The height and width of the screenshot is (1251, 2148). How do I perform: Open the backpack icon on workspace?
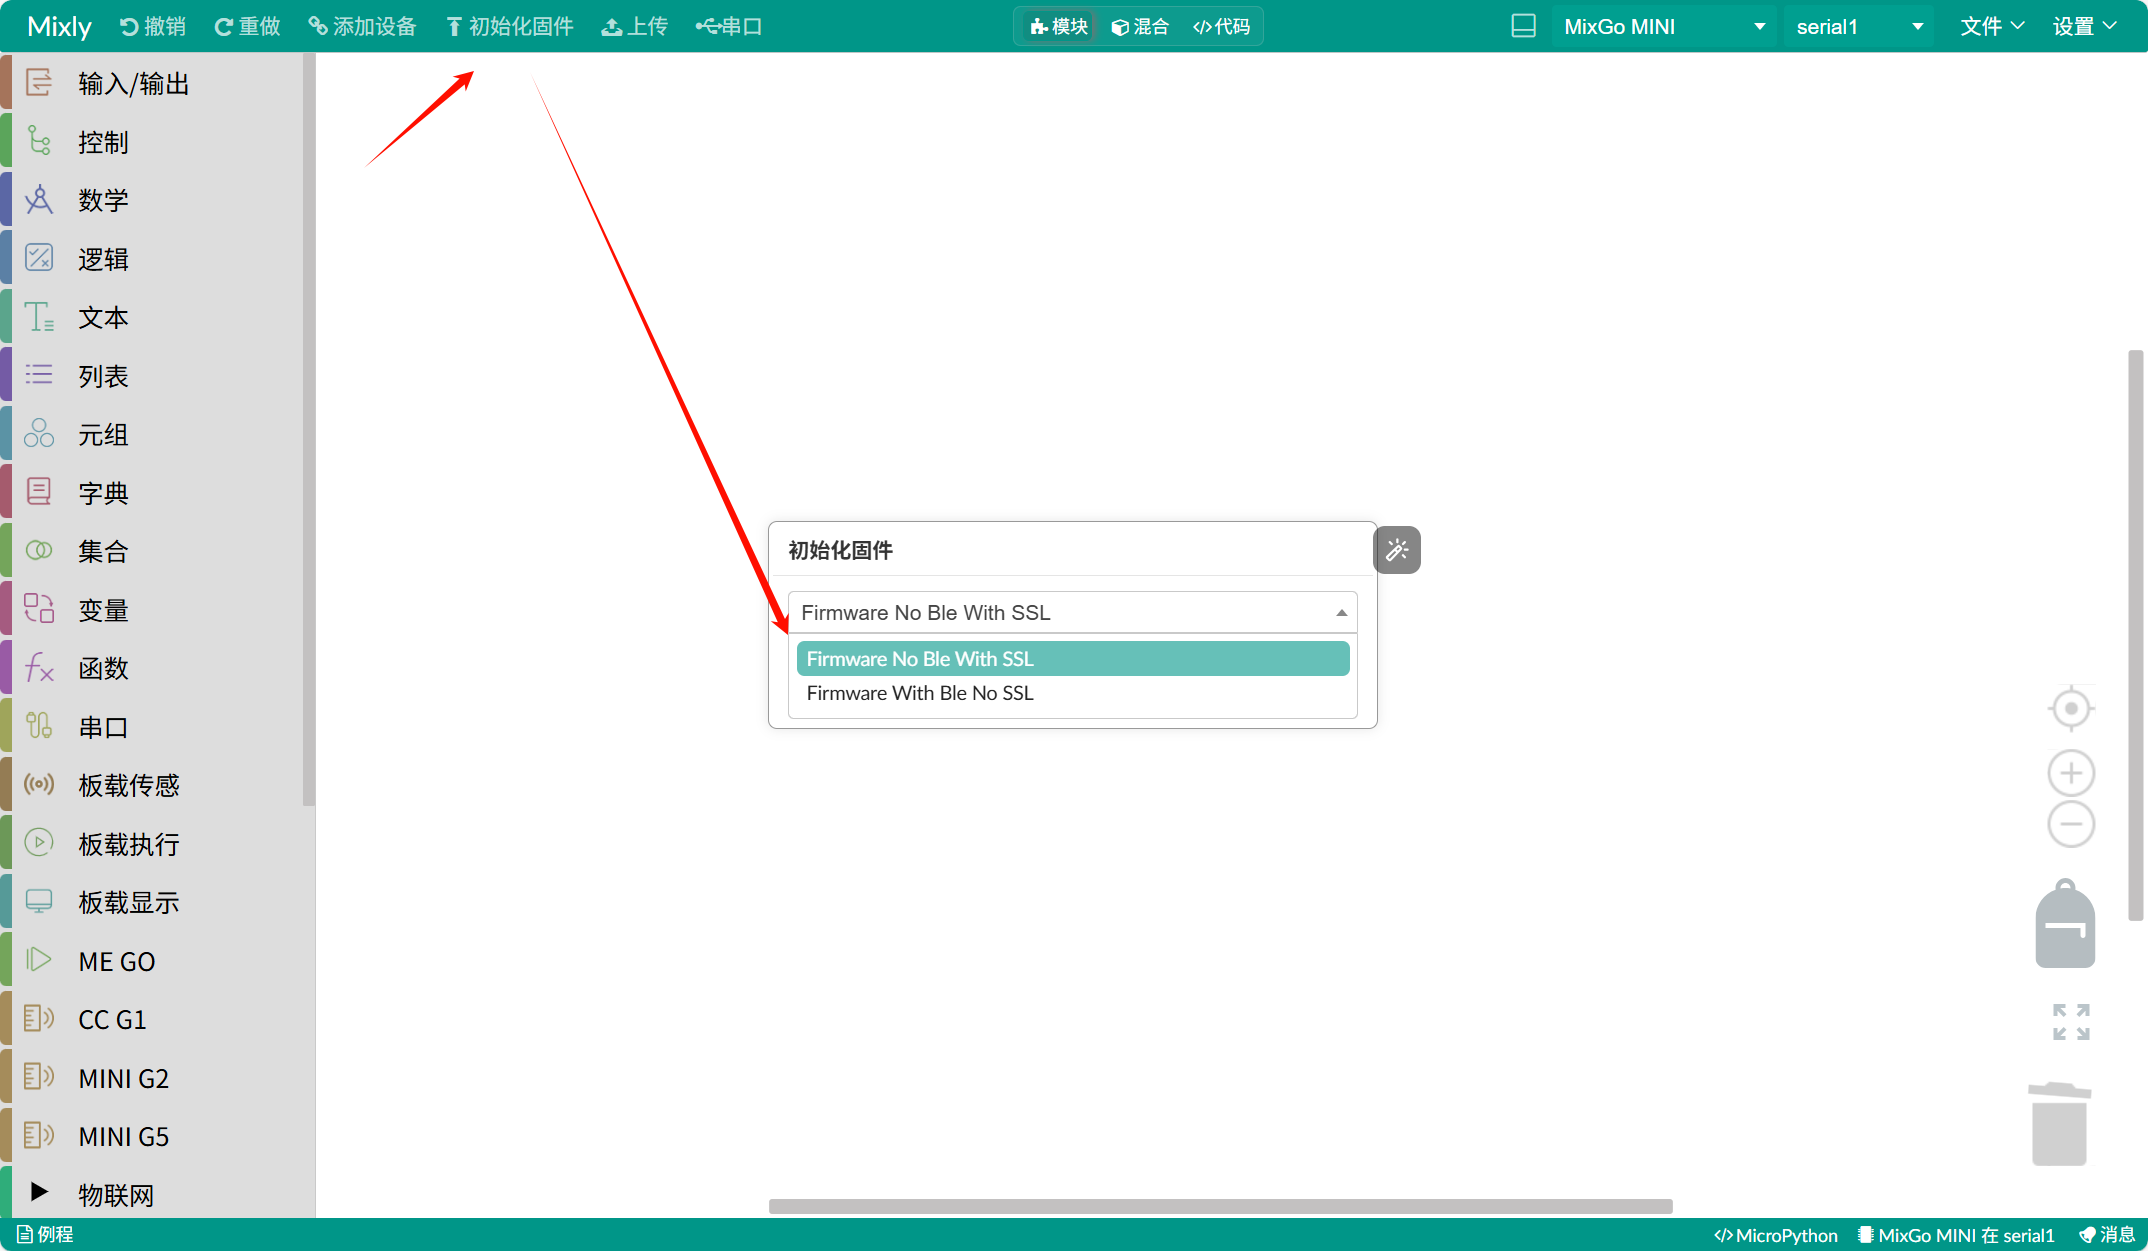pos(2065,925)
